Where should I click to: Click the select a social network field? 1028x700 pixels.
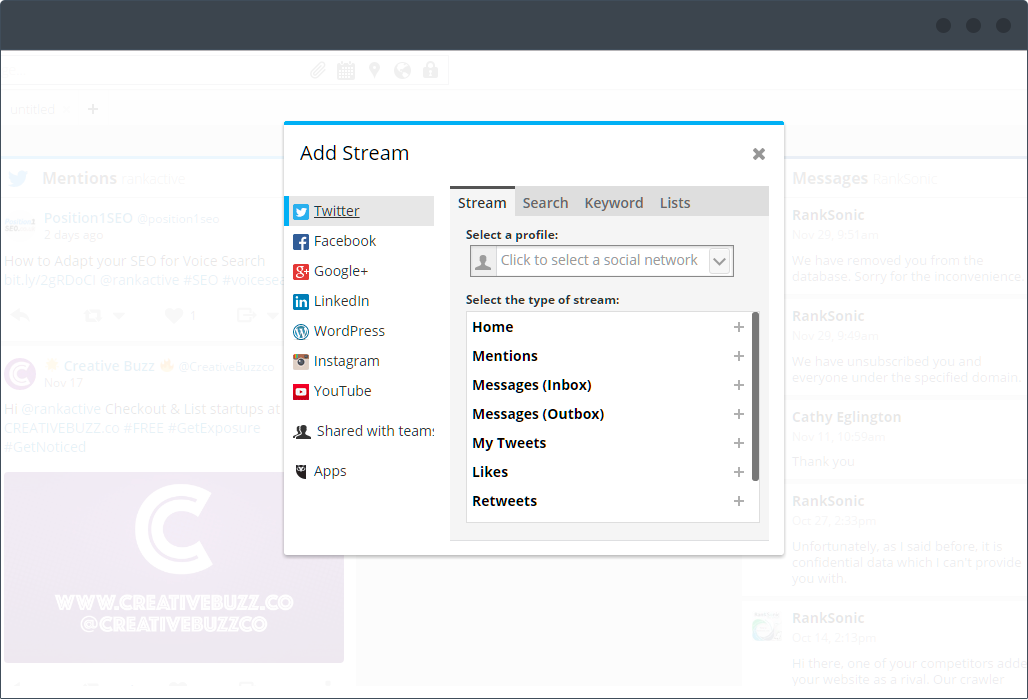602,261
